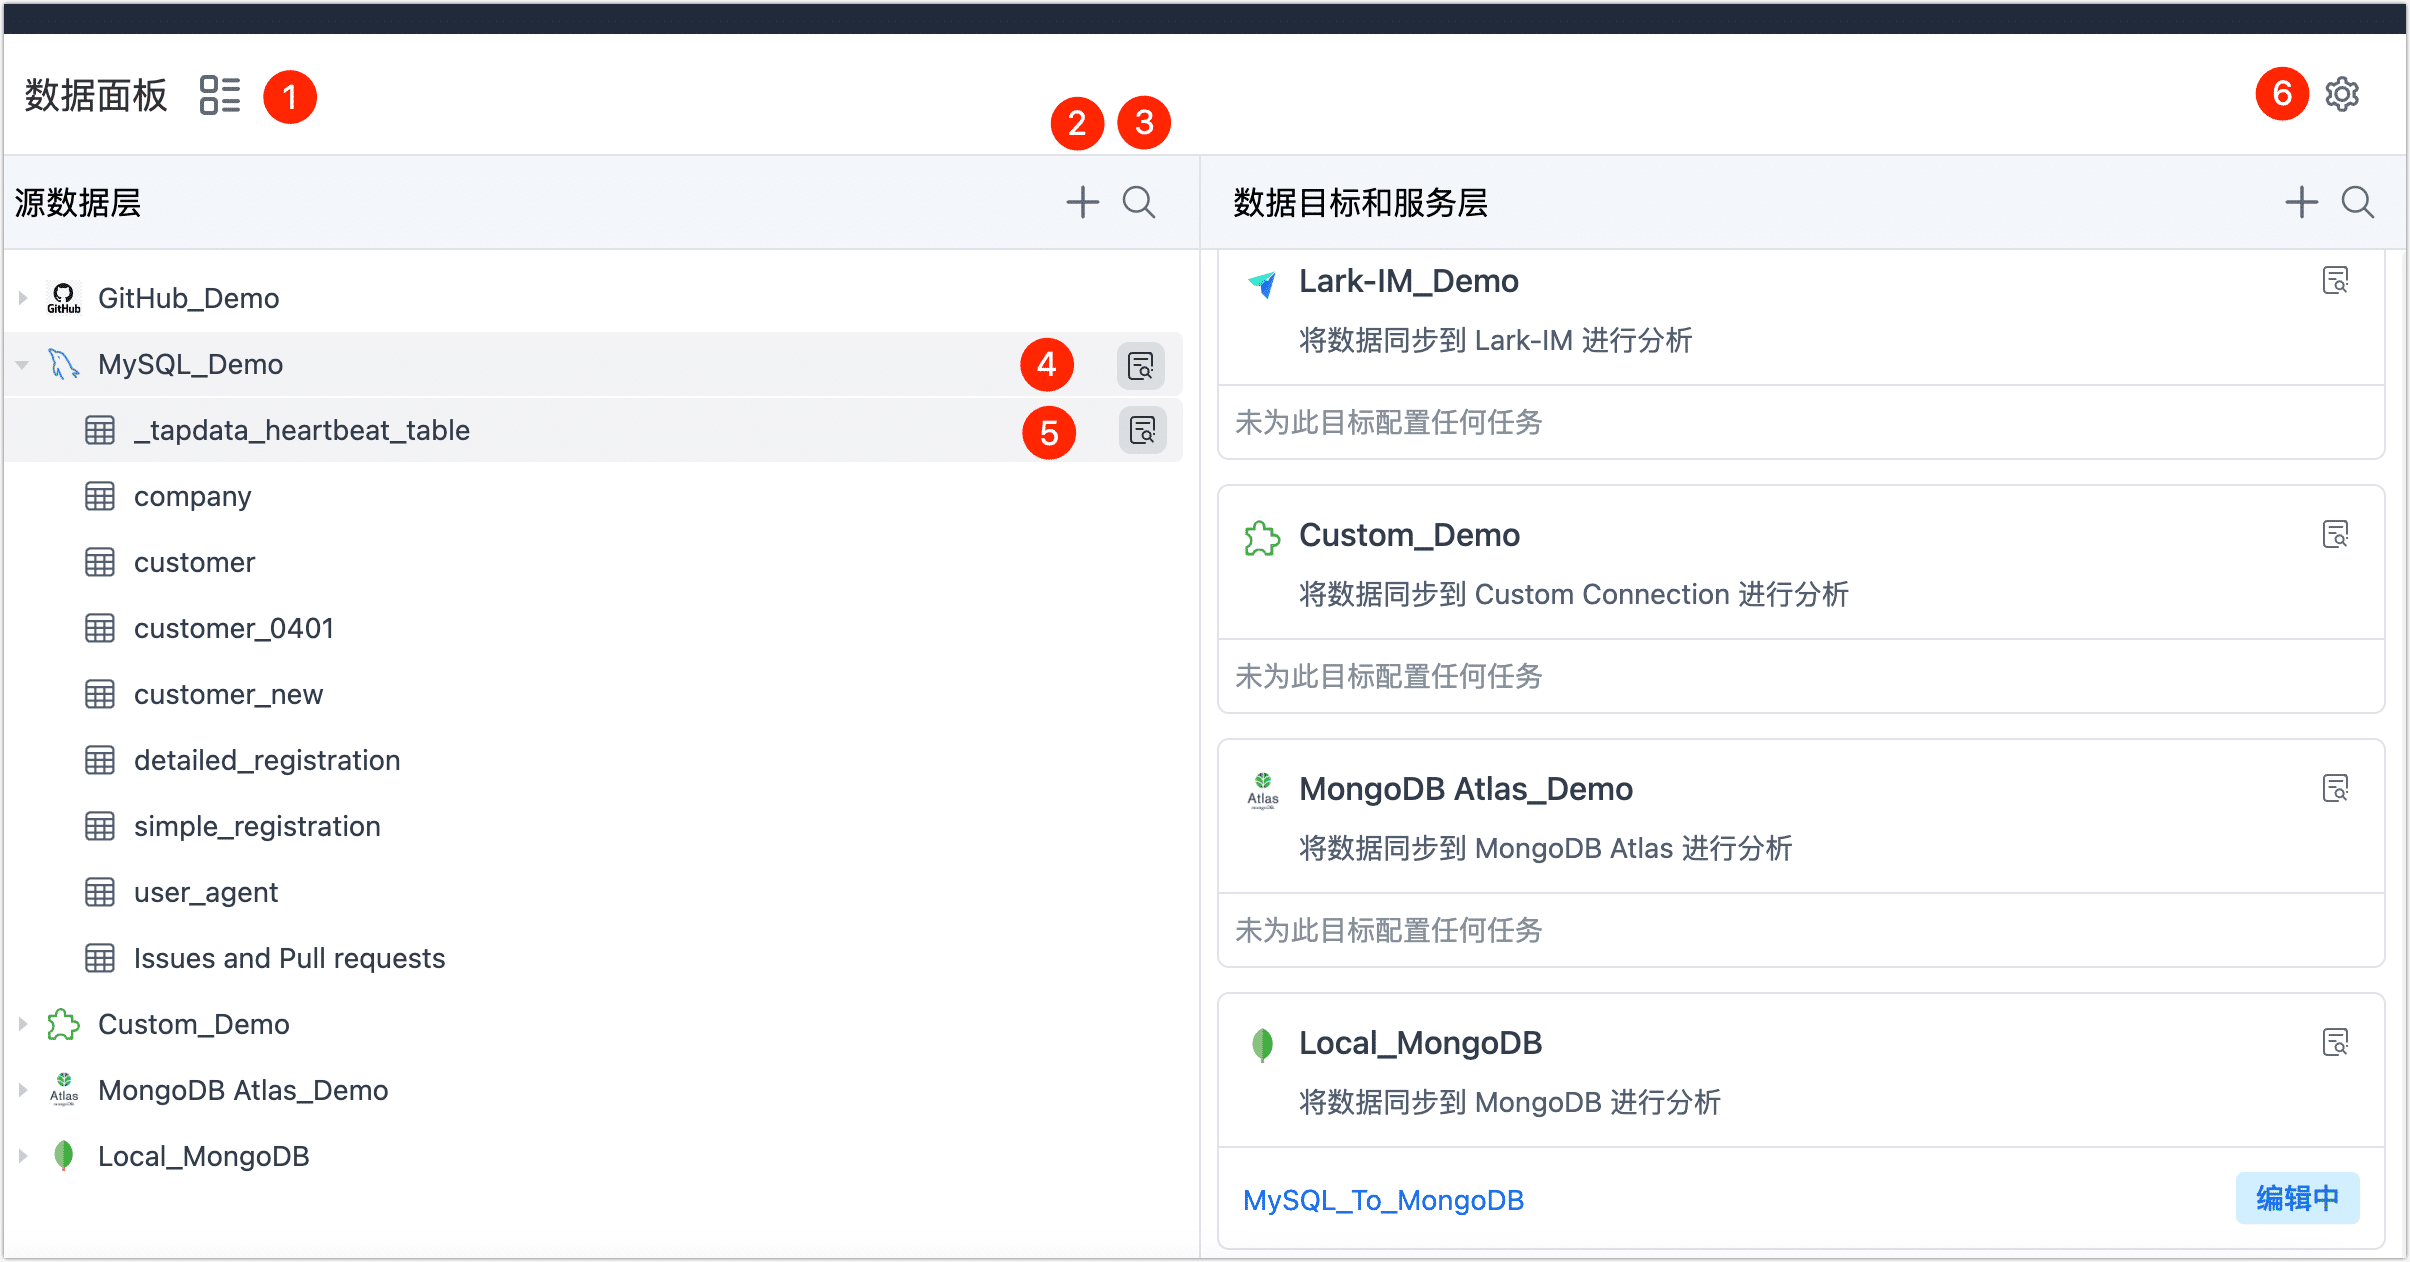The image size is (2410, 1262).
Task: Click the MySQL dolphin icon
Action: pyautogui.click(x=64, y=364)
